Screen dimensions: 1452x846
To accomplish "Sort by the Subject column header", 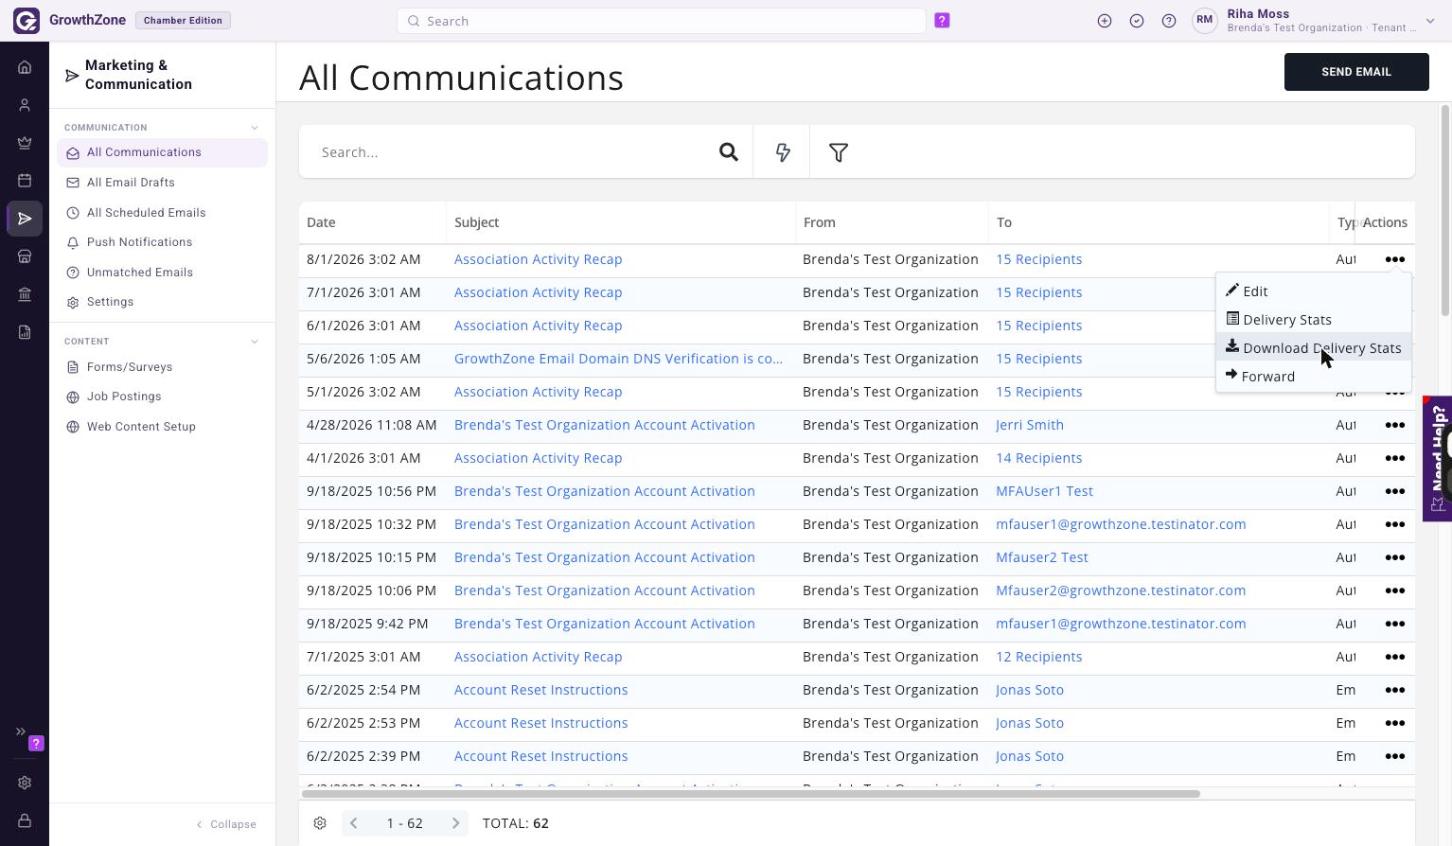I will [x=476, y=222].
